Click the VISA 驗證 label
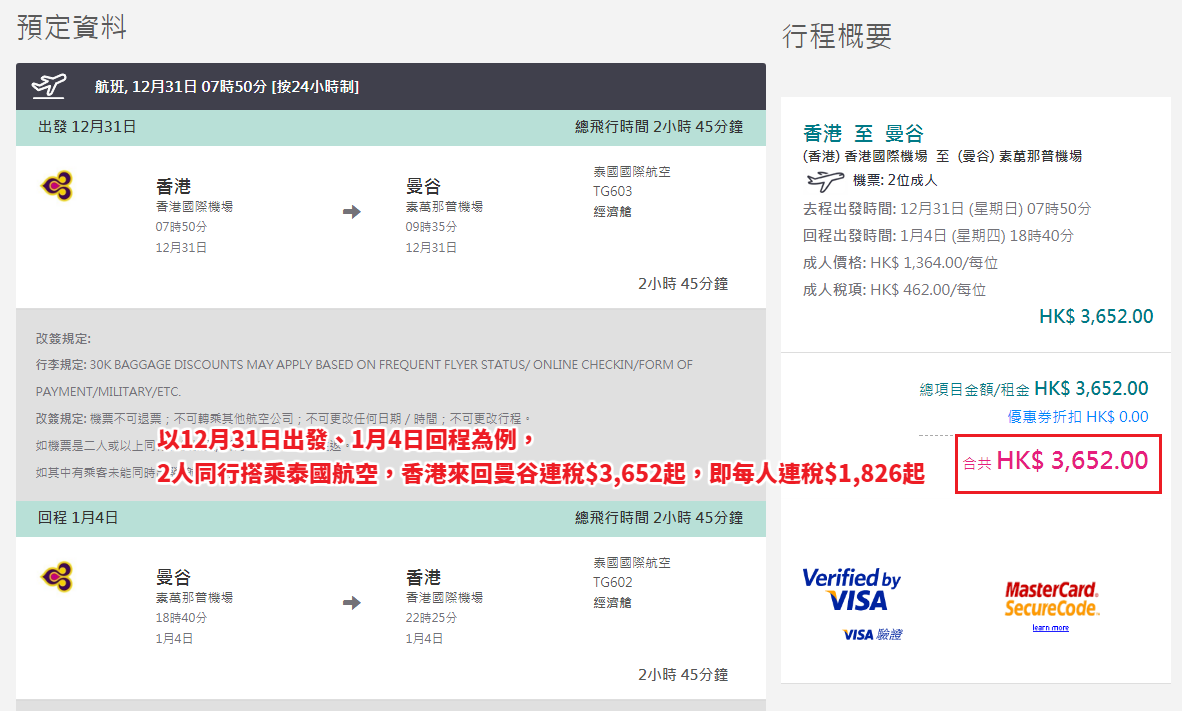 pos(873,635)
